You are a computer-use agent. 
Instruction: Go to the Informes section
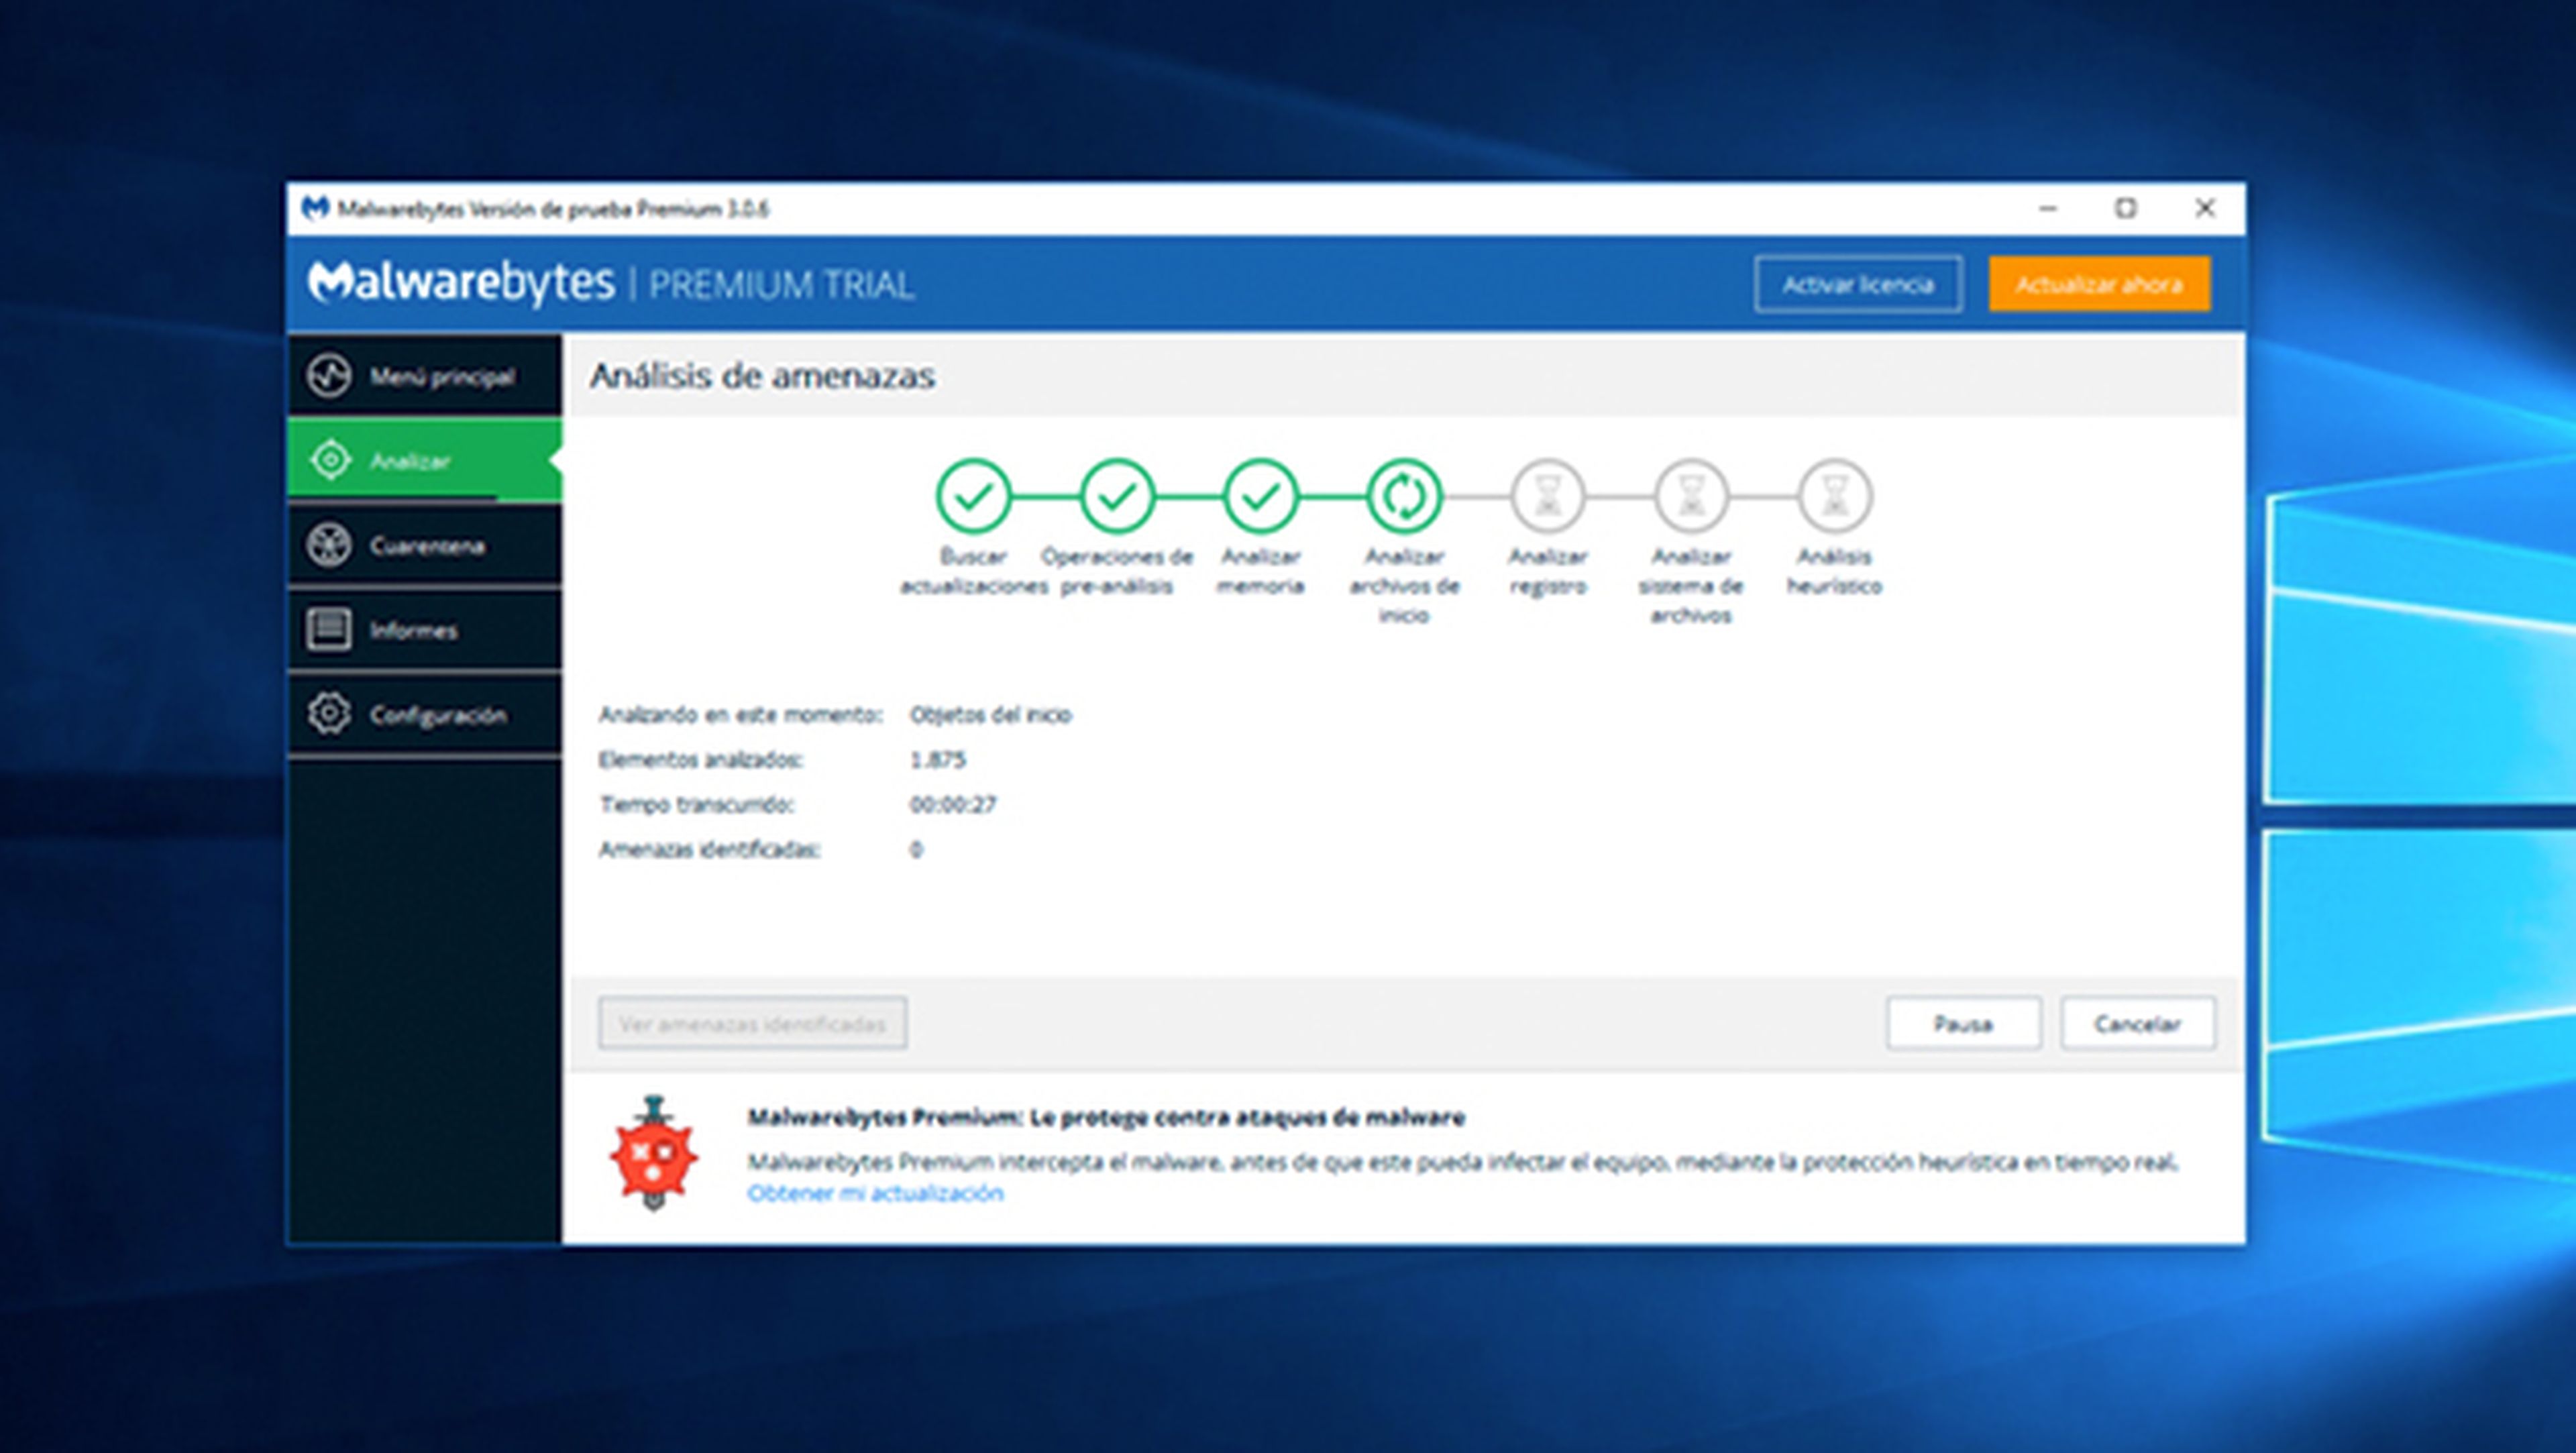(424, 630)
